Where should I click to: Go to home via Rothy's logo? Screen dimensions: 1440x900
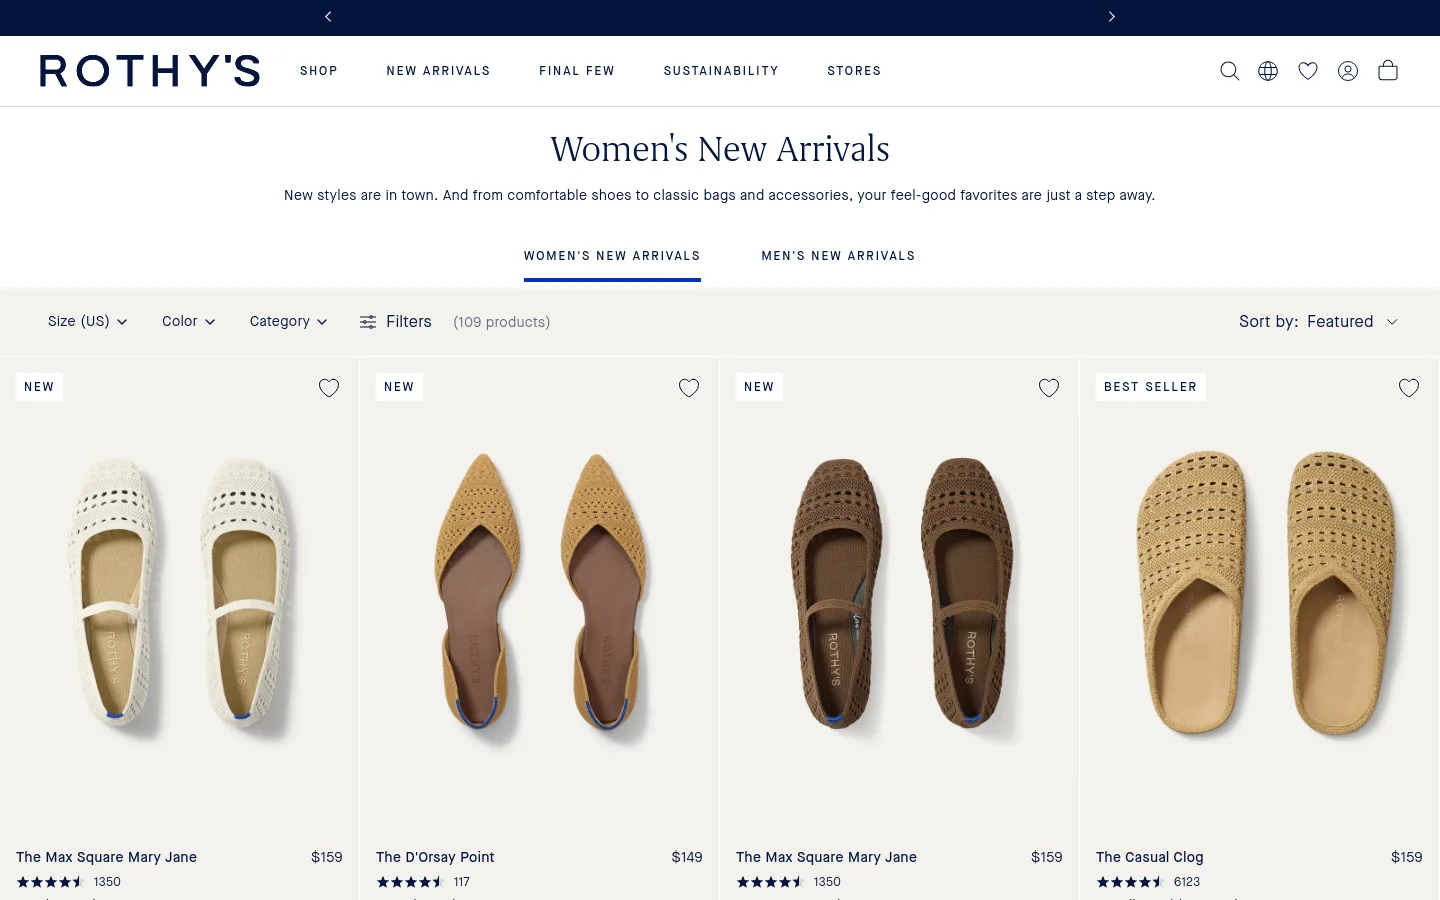coord(150,71)
